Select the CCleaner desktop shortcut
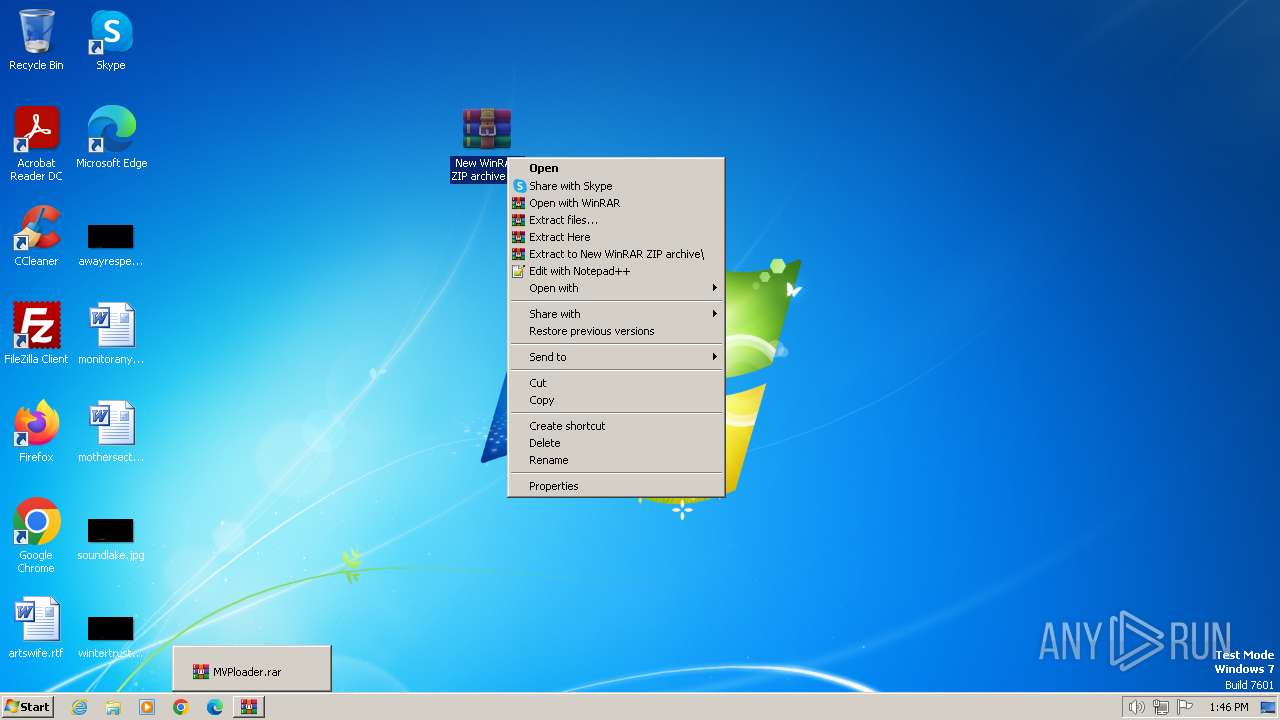Image resolution: width=1280 pixels, height=720 pixels. (x=36, y=236)
